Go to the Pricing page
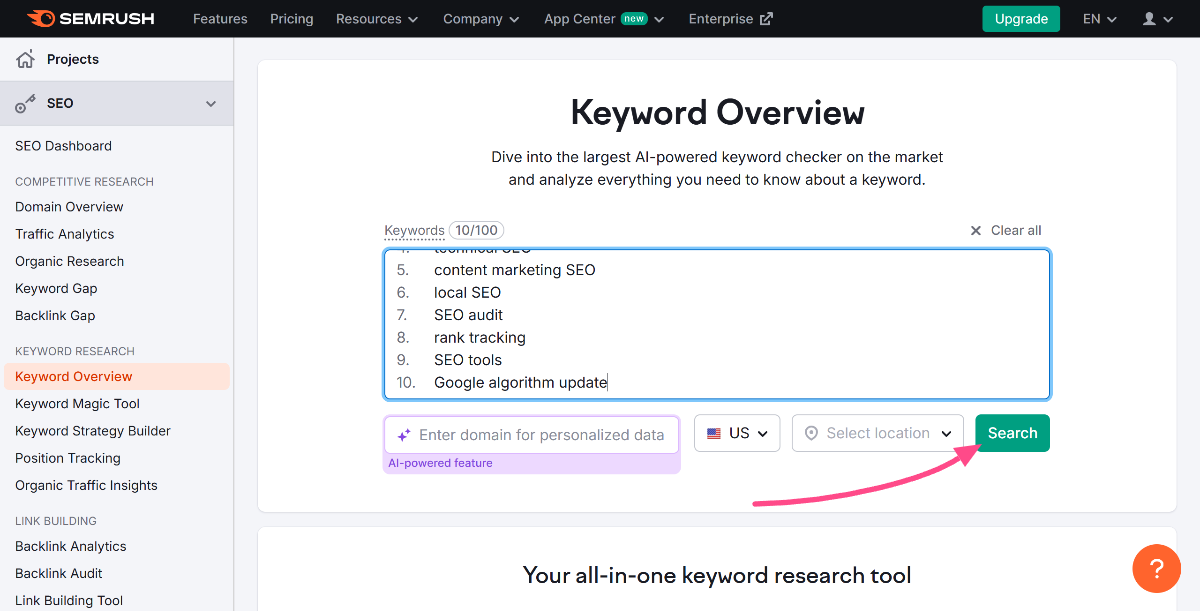1200x611 pixels. click(x=291, y=19)
